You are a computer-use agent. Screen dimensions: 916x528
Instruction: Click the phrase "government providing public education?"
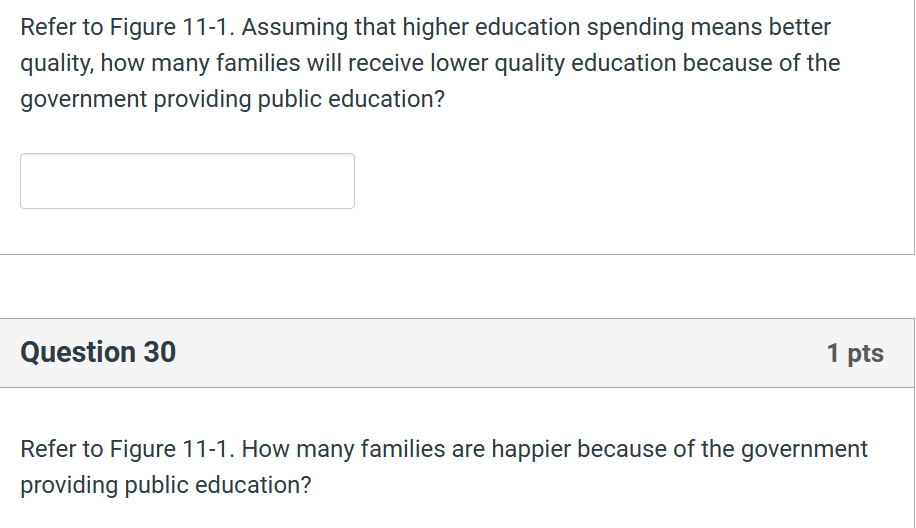[x=233, y=100]
